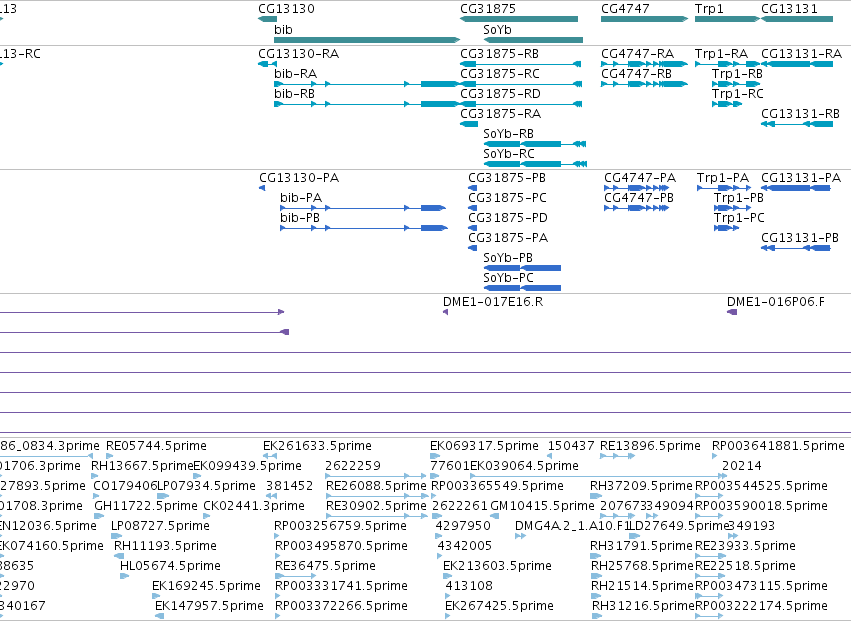Select protein CG4747-PA

pos(637,188)
